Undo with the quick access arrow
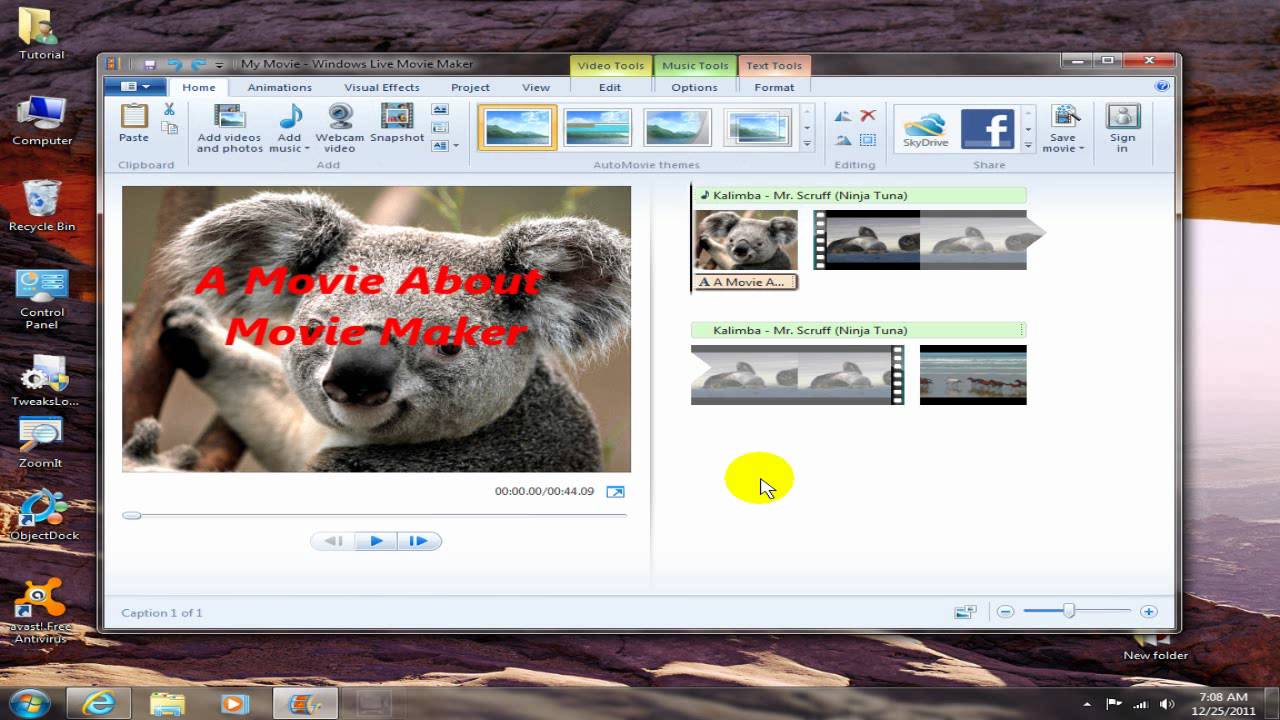1280x720 pixels. pos(174,65)
